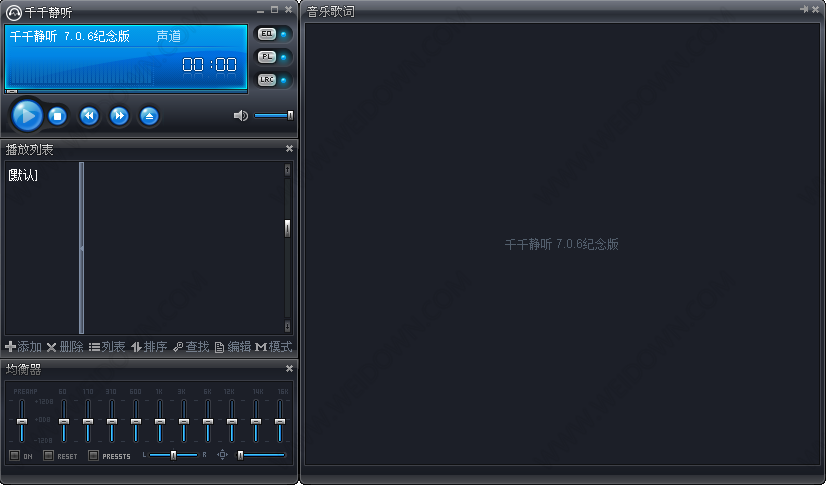Image resolution: width=826 pixels, height=485 pixels.
Task: Mute via the speaker volume icon
Action: click(241, 116)
